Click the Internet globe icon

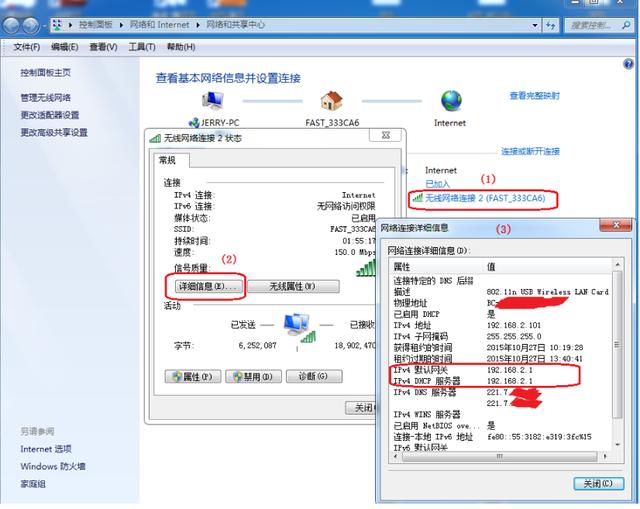click(x=451, y=100)
